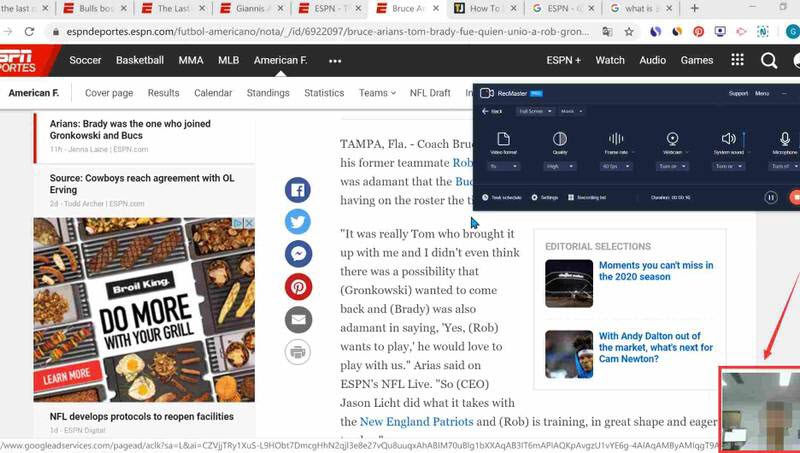Open Webcam Turn on dropdown

click(672, 166)
